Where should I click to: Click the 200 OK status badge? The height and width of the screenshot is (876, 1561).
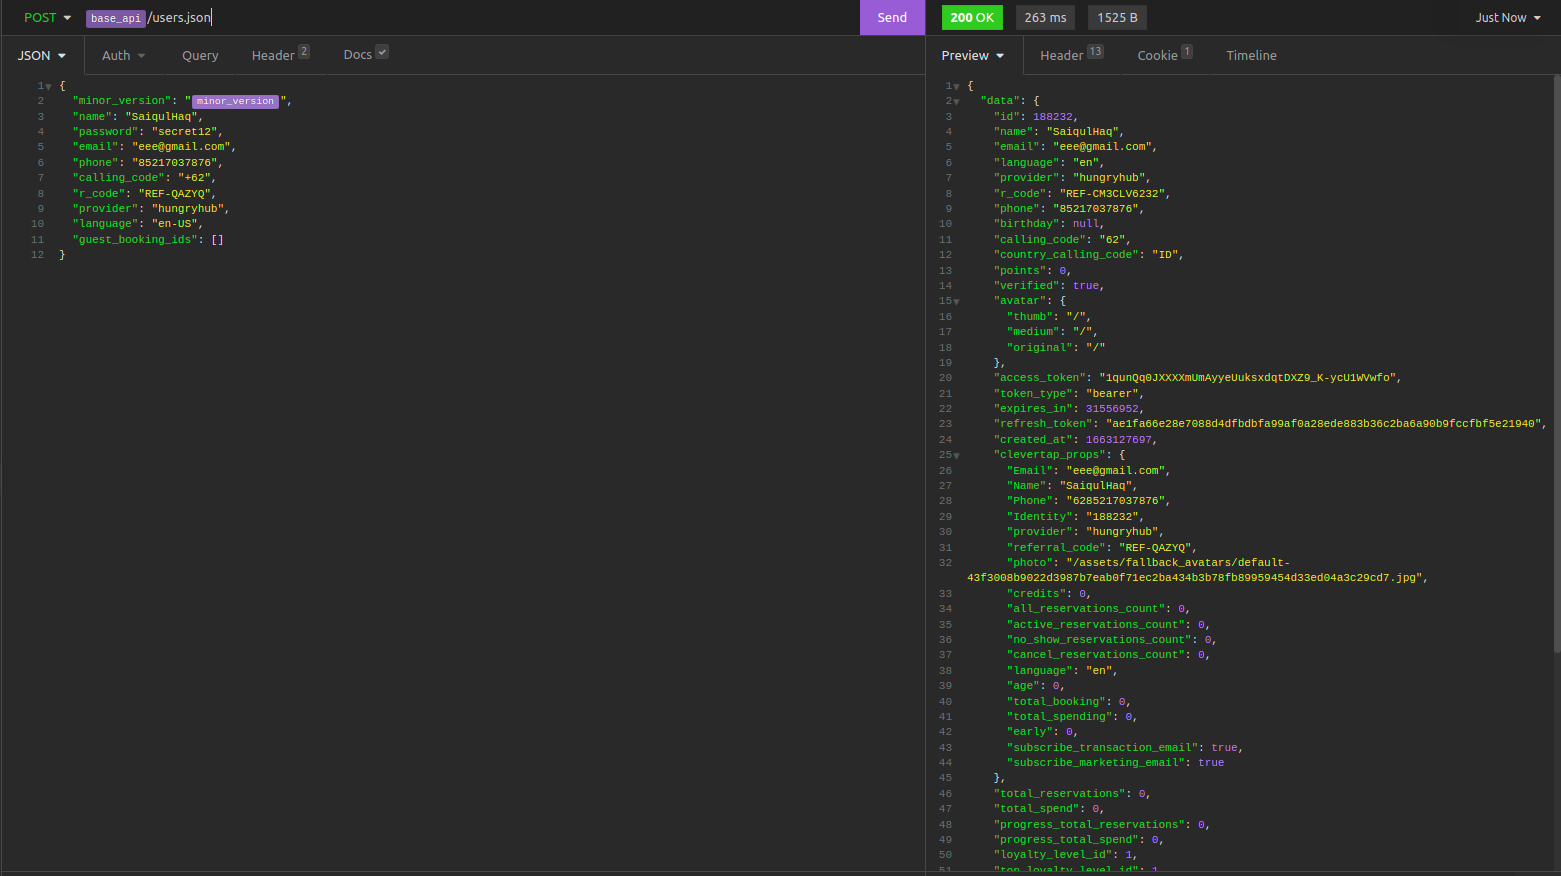(971, 18)
